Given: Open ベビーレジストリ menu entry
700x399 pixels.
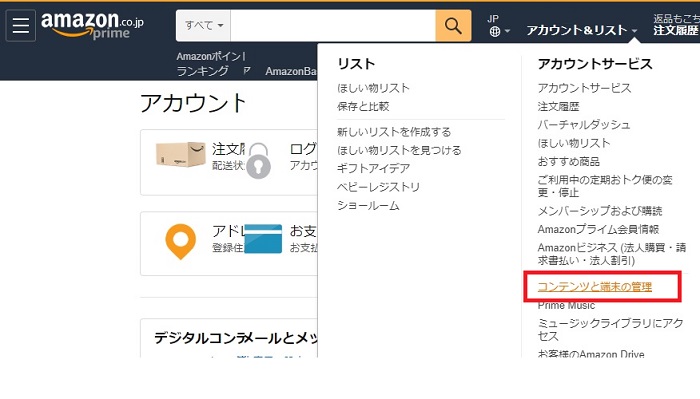Looking at the screenshot, I should click(x=379, y=187).
